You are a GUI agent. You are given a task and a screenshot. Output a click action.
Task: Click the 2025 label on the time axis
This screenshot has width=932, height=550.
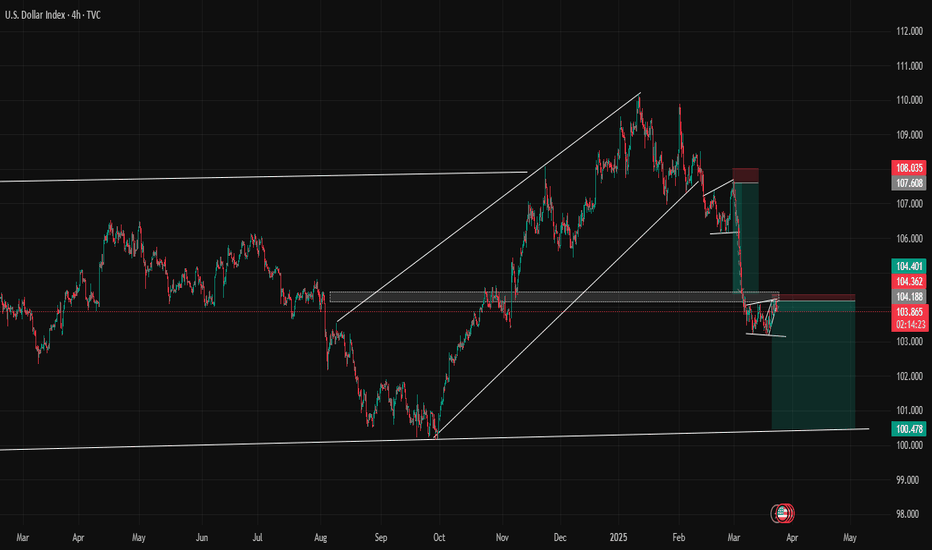click(x=618, y=538)
